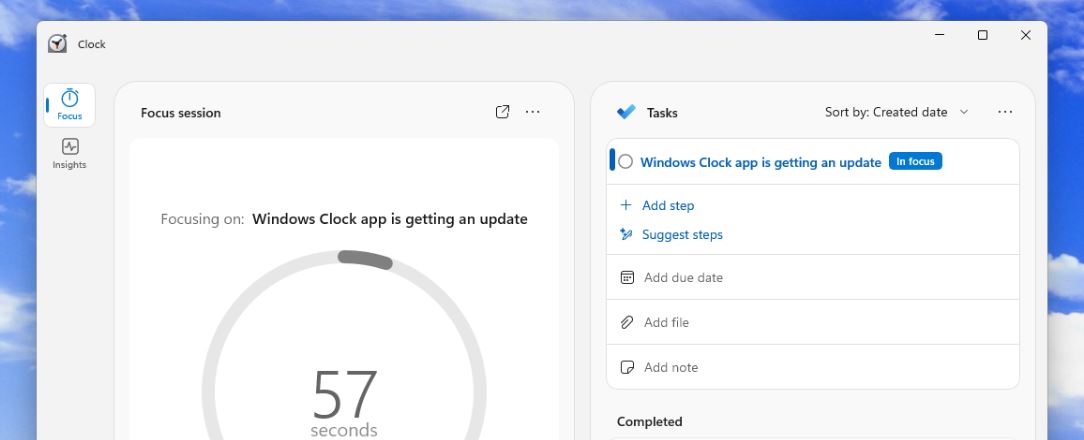Click the Focusing on task name text

click(x=390, y=219)
